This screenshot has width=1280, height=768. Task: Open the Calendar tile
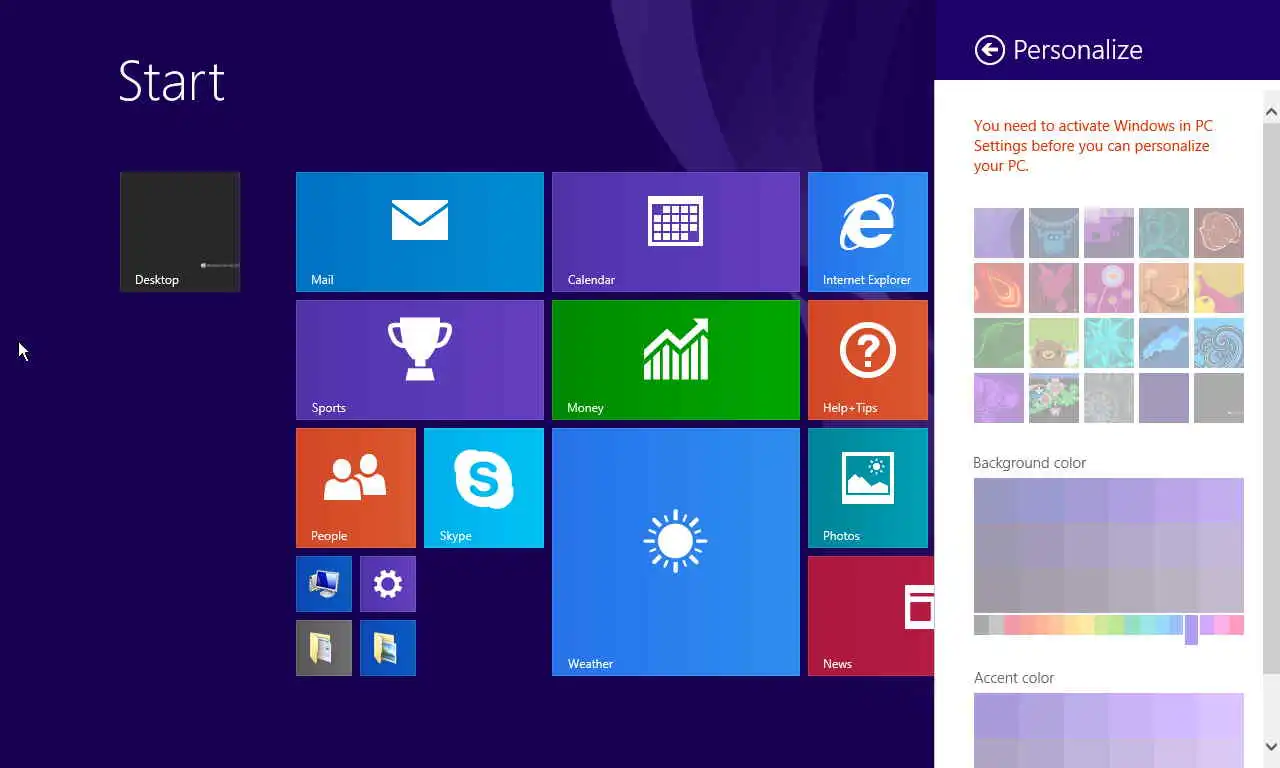pyautogui.click(x=676, y=232)
